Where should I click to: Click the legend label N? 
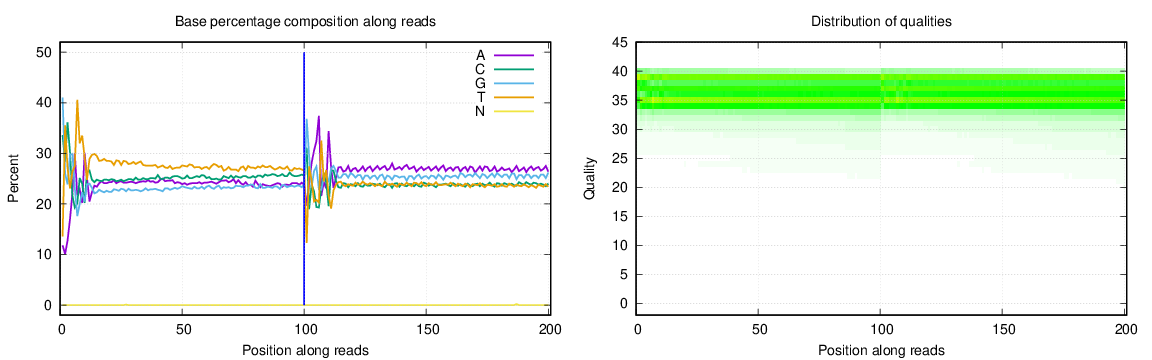[480, 111]
